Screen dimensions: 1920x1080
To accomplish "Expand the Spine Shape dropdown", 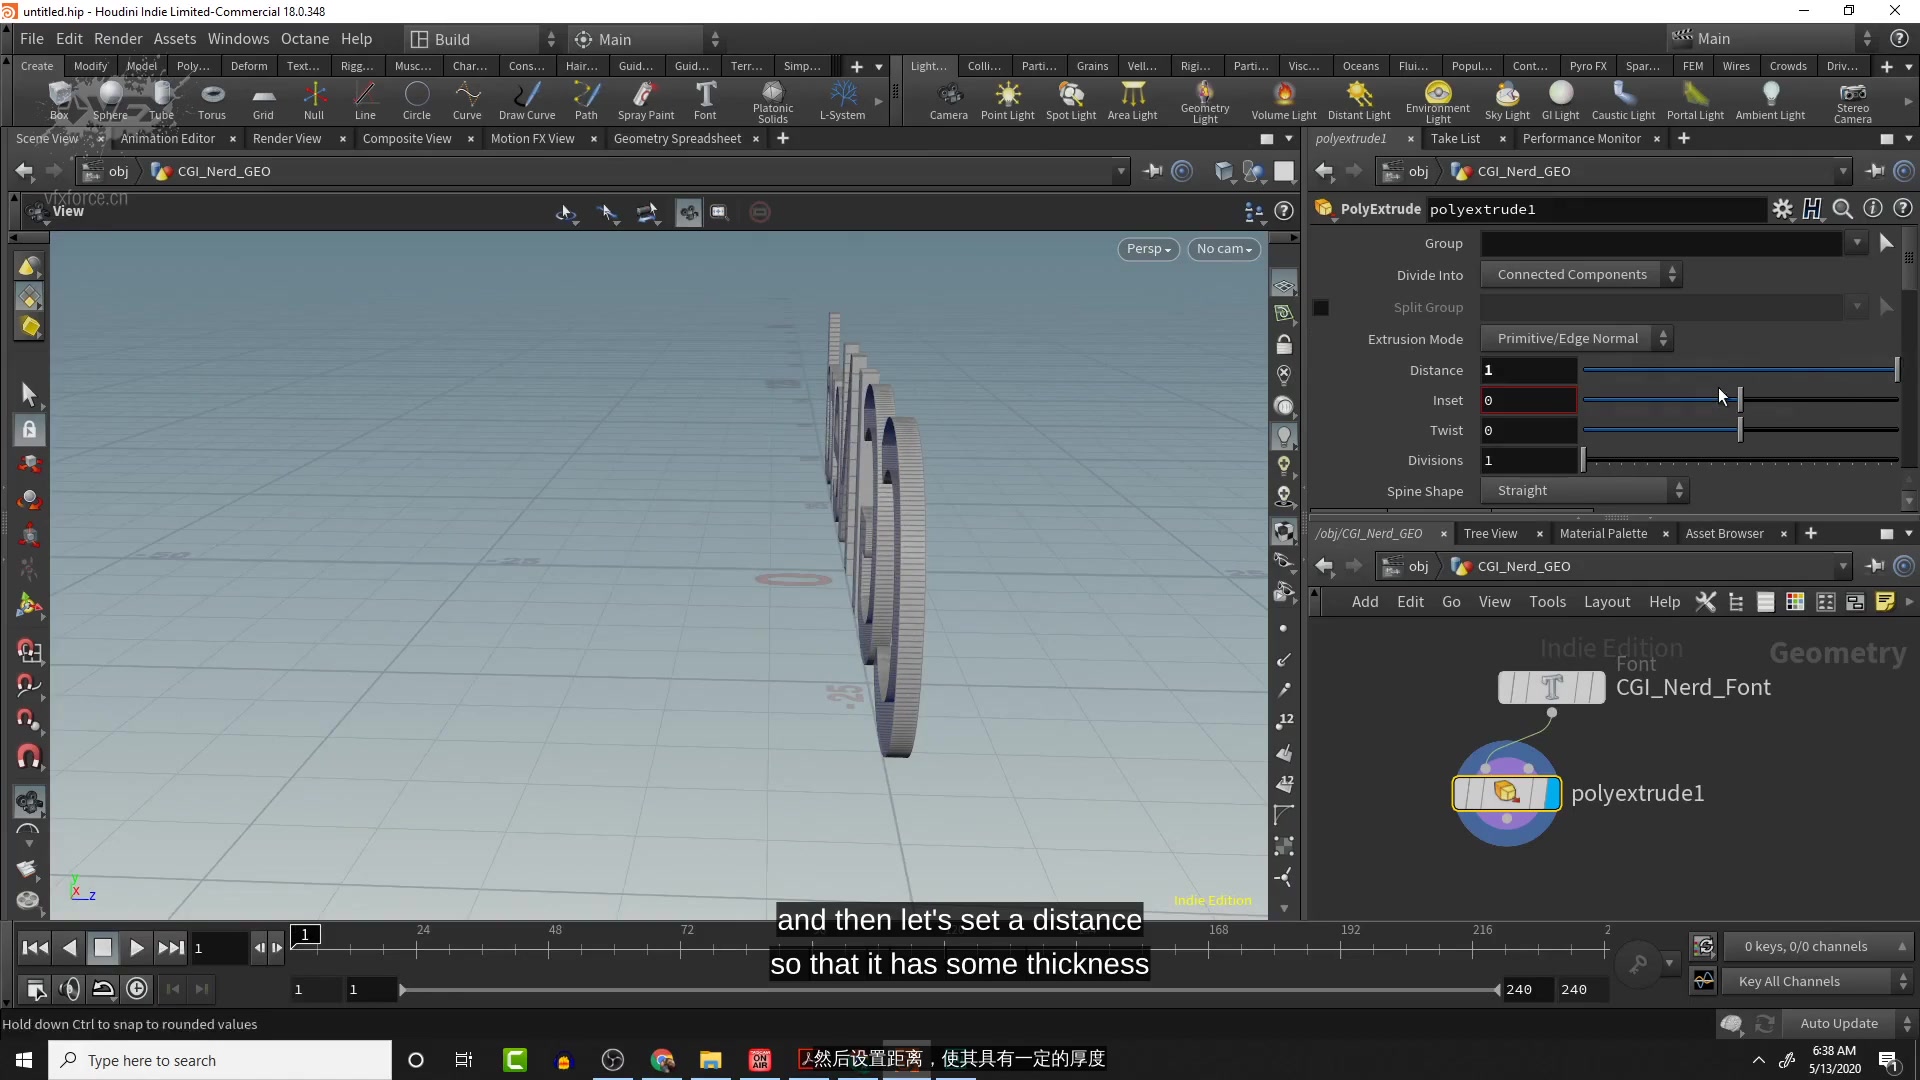I will click(x=1677, y=489).
